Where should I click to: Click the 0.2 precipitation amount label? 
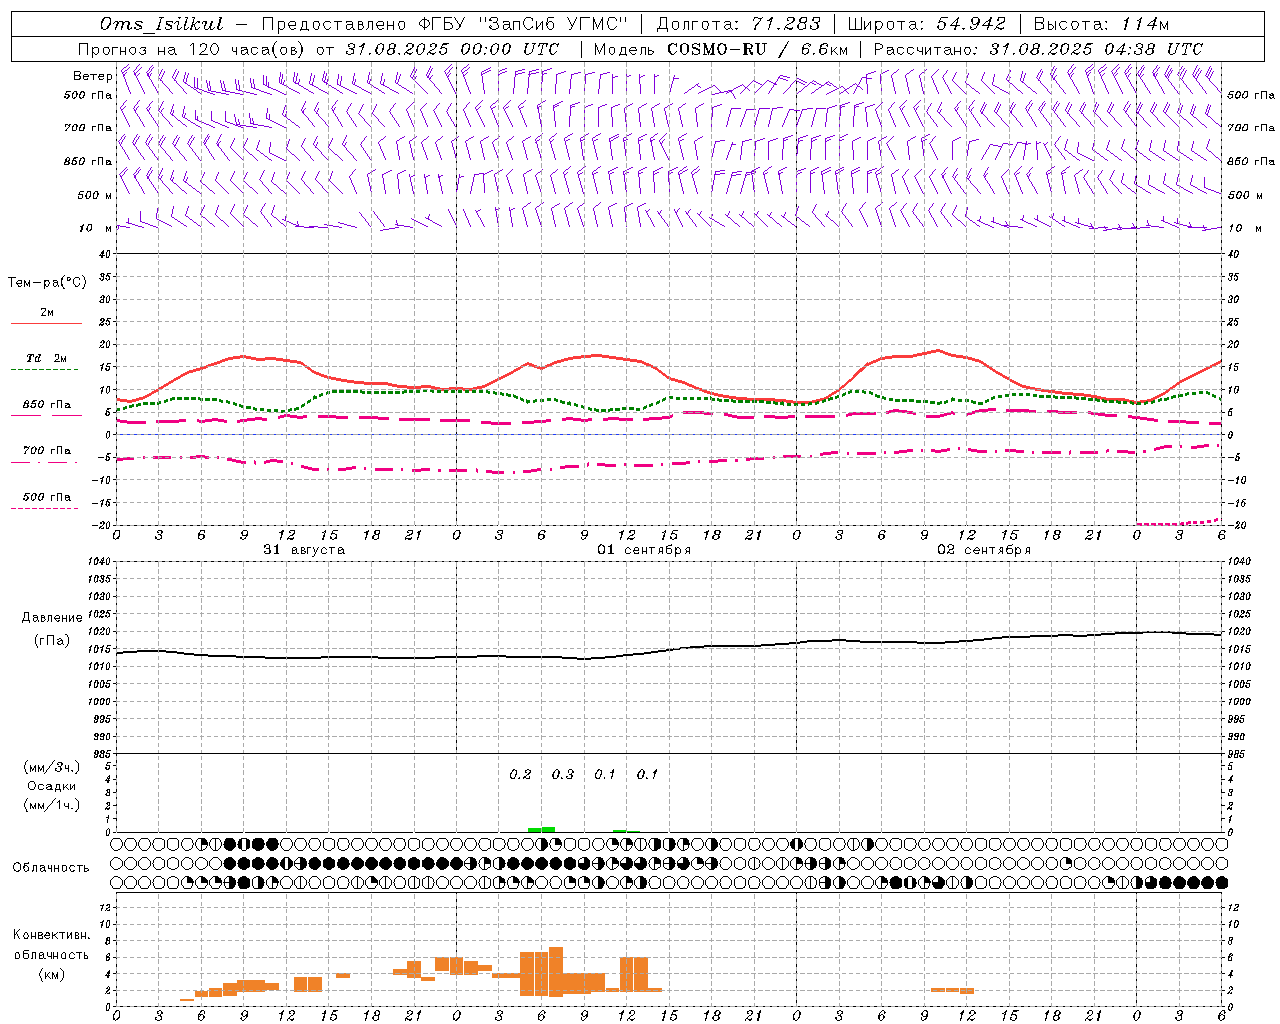[x=520, y=774]
